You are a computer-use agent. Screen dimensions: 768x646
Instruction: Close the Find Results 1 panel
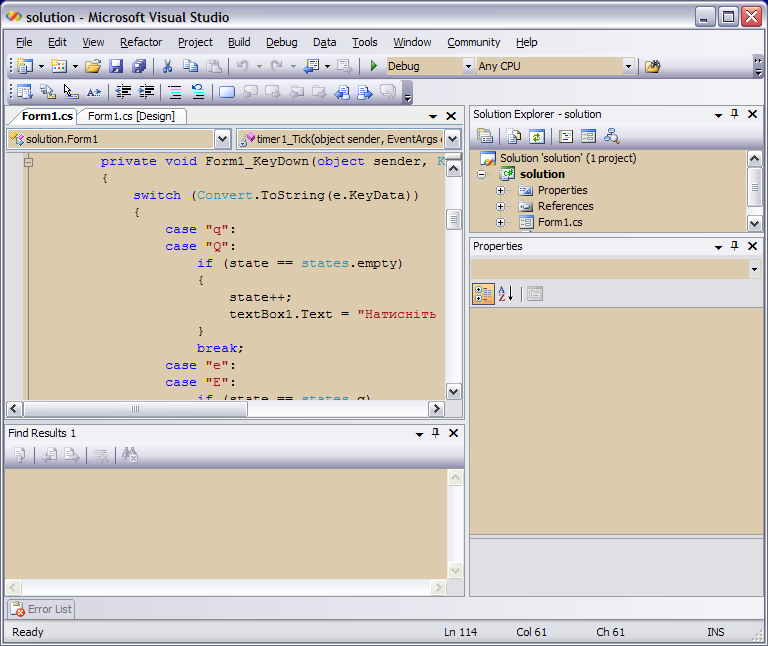click(454, 433)
